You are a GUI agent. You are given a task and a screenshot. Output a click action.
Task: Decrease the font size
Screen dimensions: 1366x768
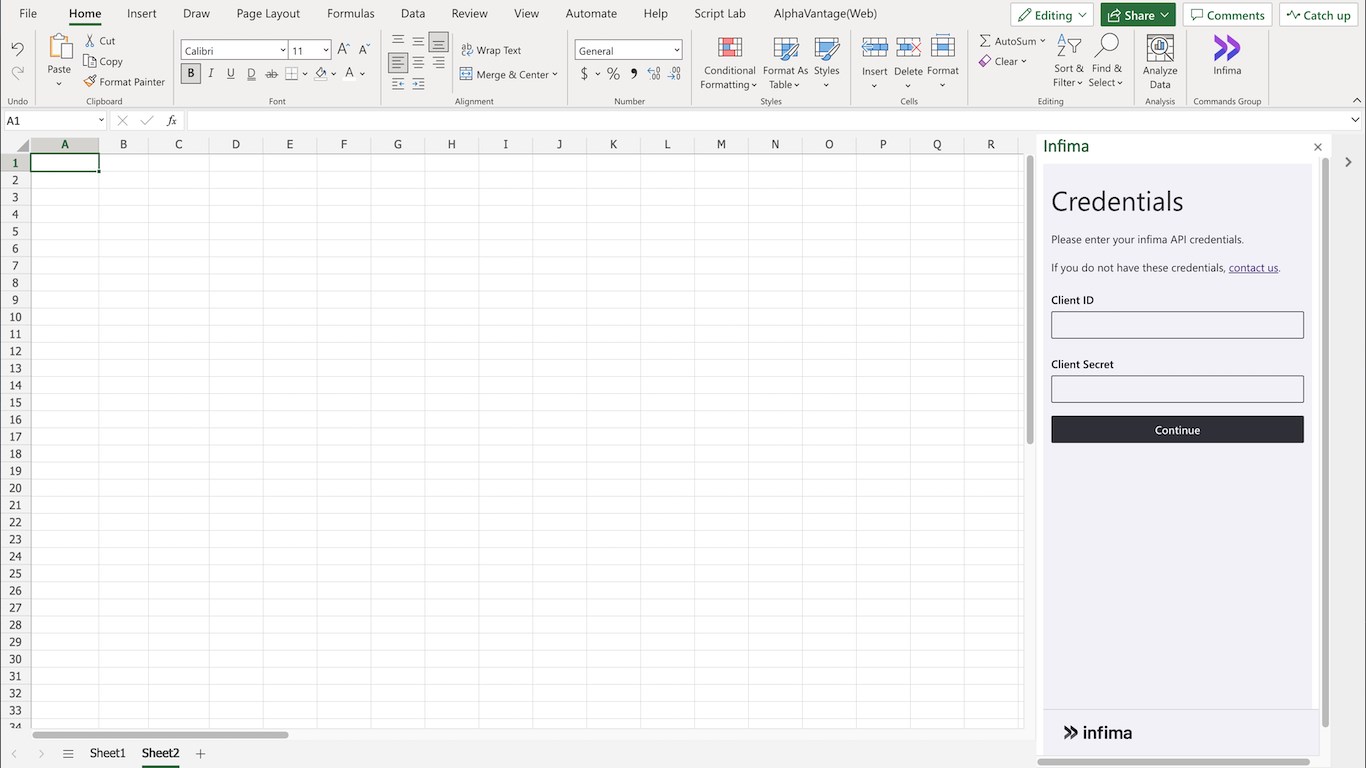click(364, 50)
